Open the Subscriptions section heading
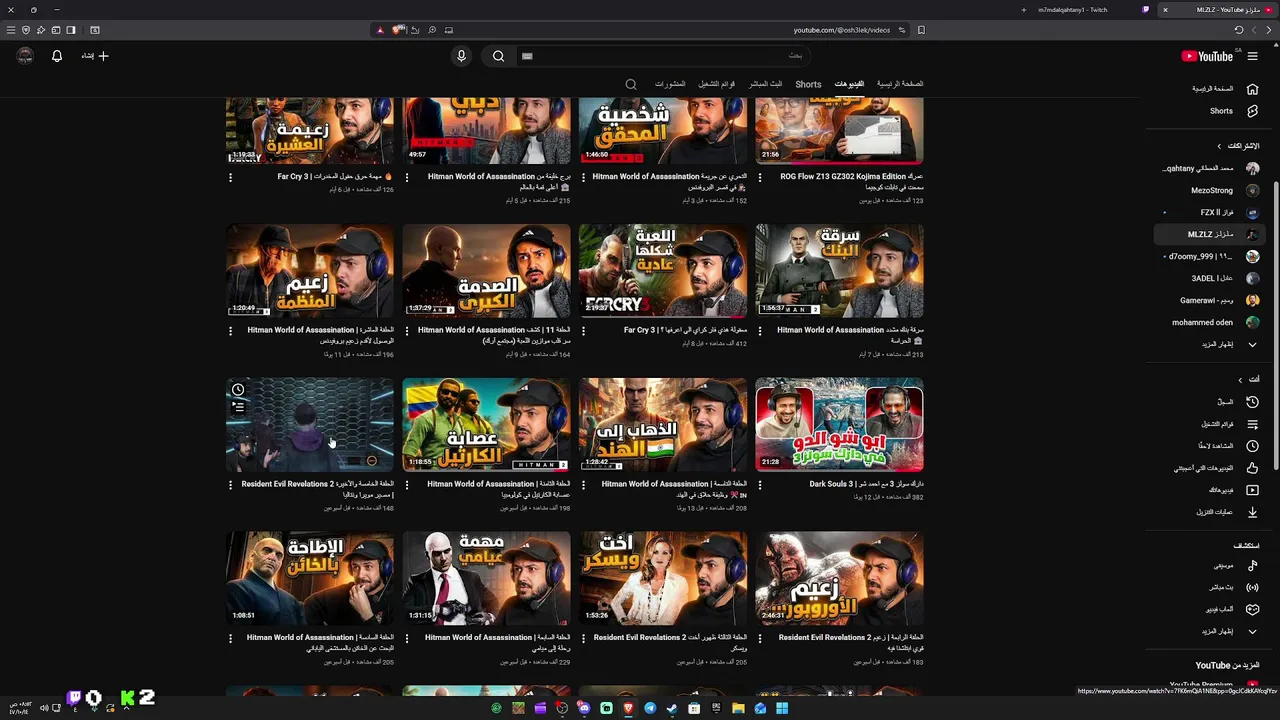This screenshot has height=720, width=1280. click(1238, 146)
